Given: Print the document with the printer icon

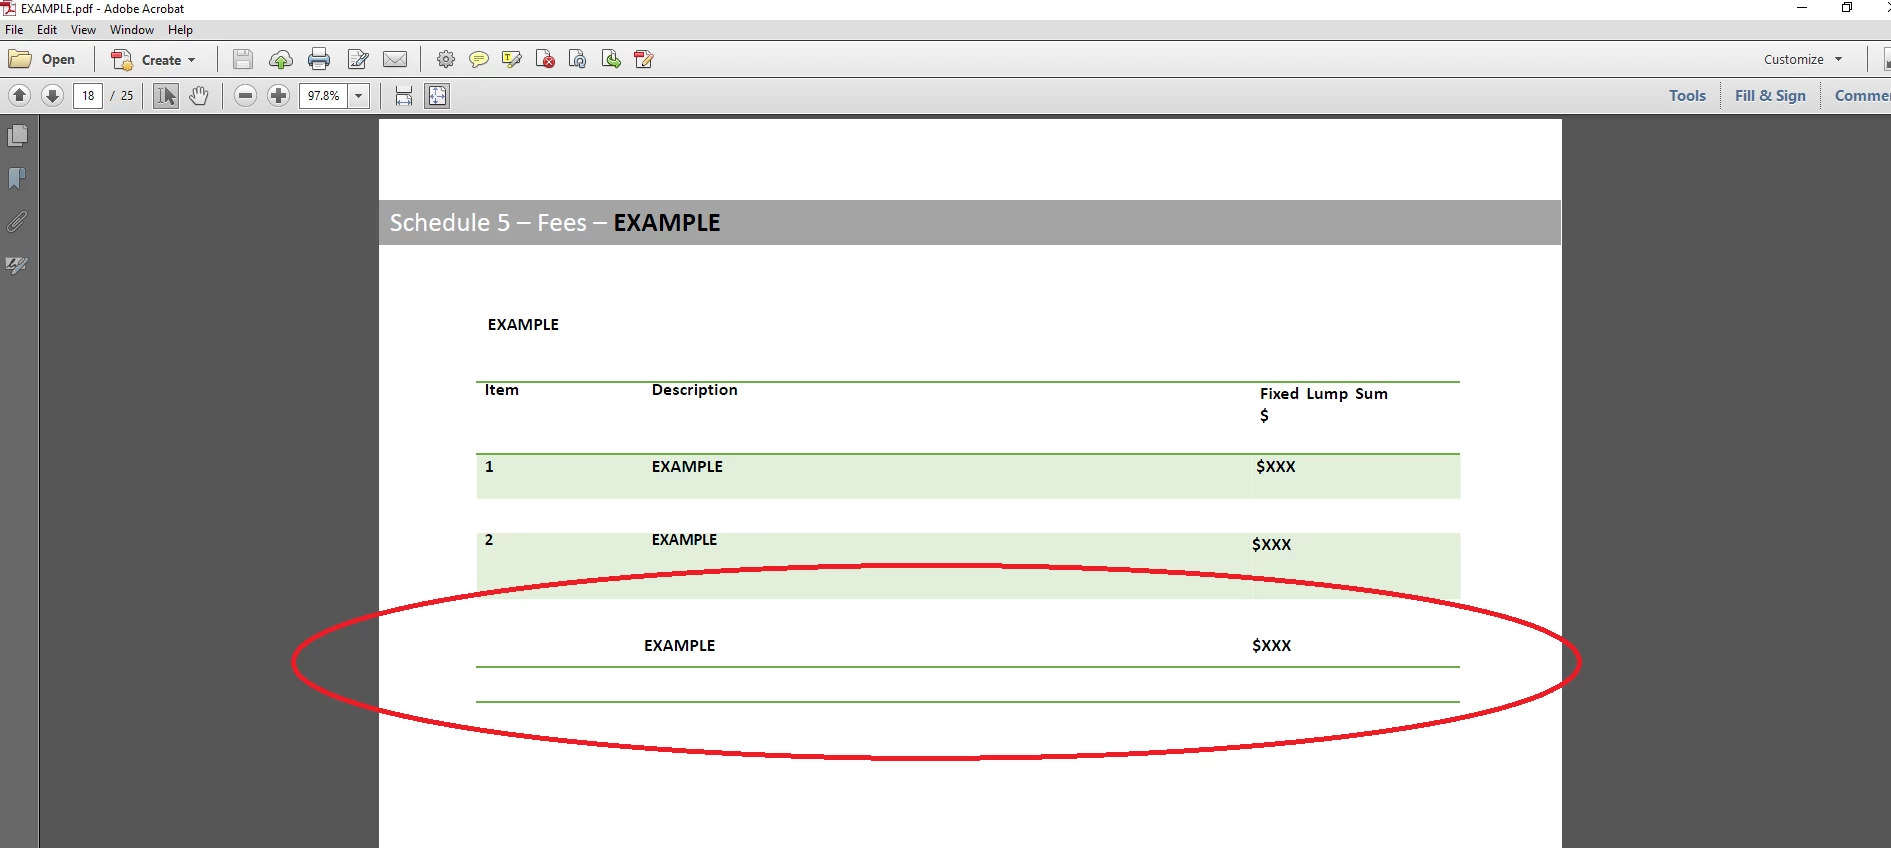Looking at the screenshot, I should (x=319, y=60).
